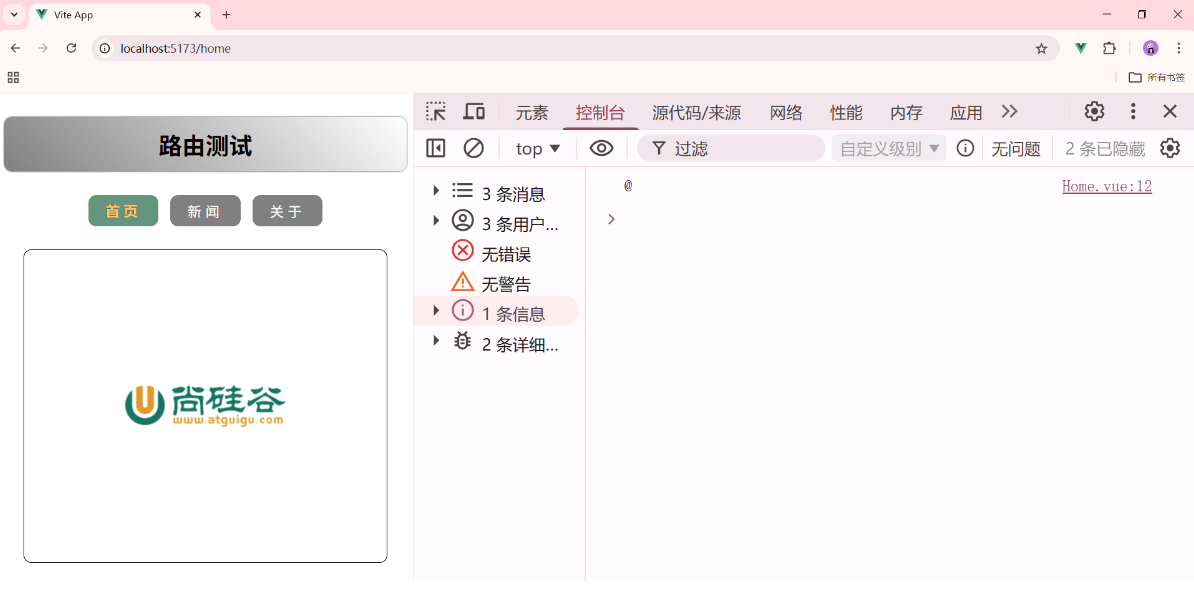Close the Vite App tab
1194x612 pixels.
198,14
